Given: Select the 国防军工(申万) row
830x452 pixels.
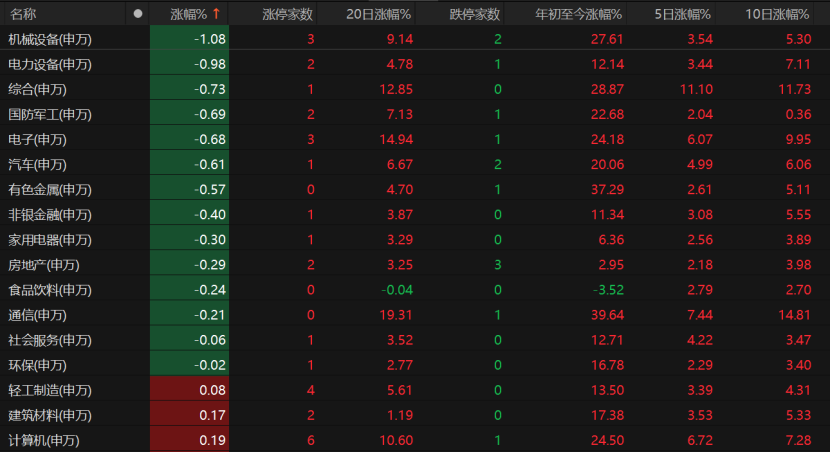Looking at the screenshot, I should coord(50,114).
